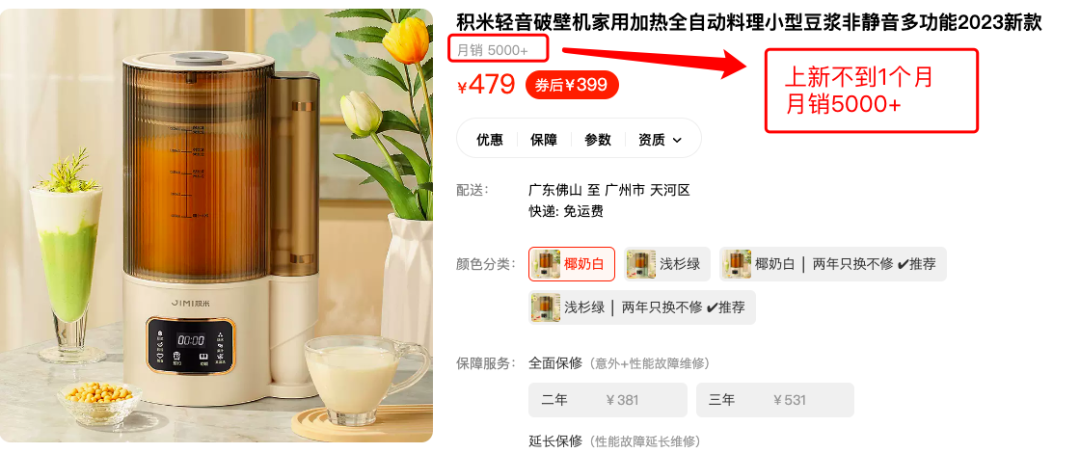Open the 优惠 tab

tap(490, 140)
